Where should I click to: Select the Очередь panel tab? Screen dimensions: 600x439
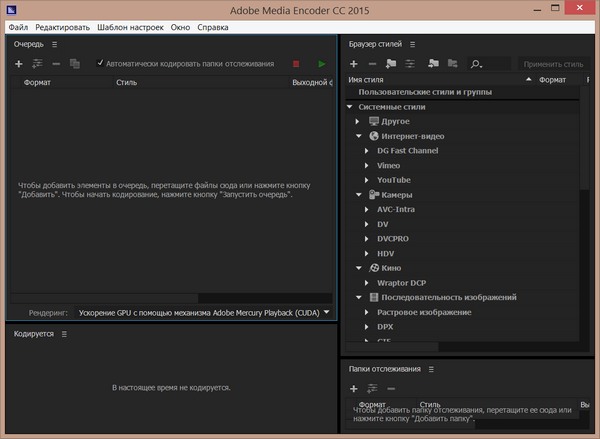click(29, 44)
